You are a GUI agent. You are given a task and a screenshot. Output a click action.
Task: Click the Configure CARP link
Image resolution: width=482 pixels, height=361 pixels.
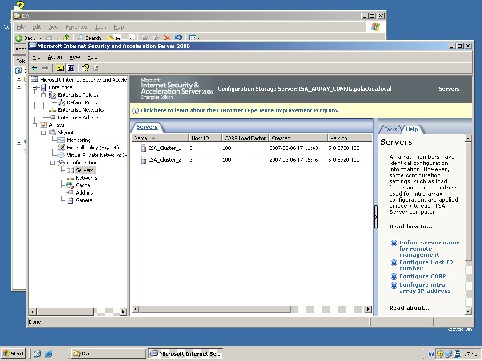(423, 276)
